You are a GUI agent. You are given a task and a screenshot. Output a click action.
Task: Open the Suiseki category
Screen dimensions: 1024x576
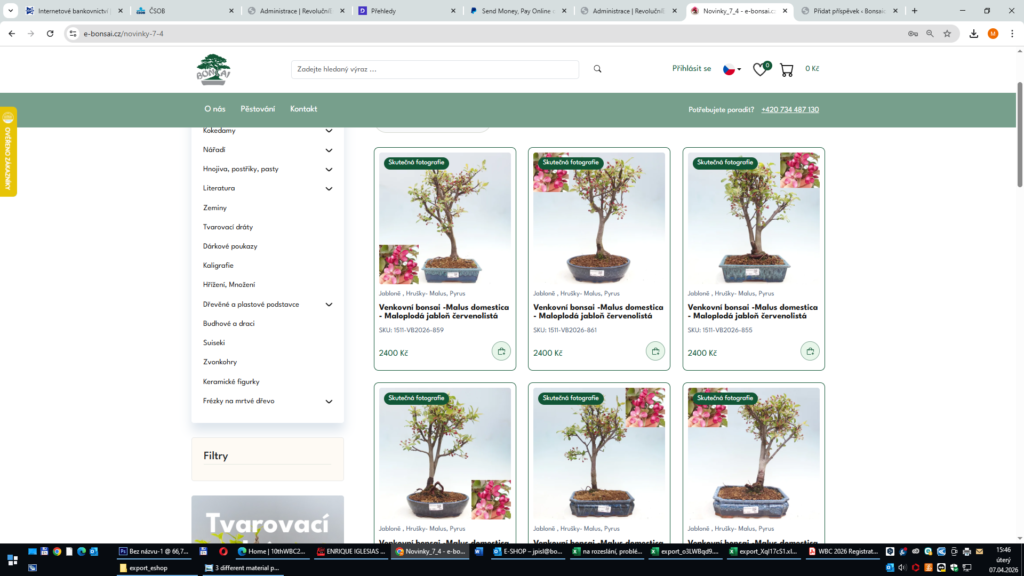tap(214, 342)
